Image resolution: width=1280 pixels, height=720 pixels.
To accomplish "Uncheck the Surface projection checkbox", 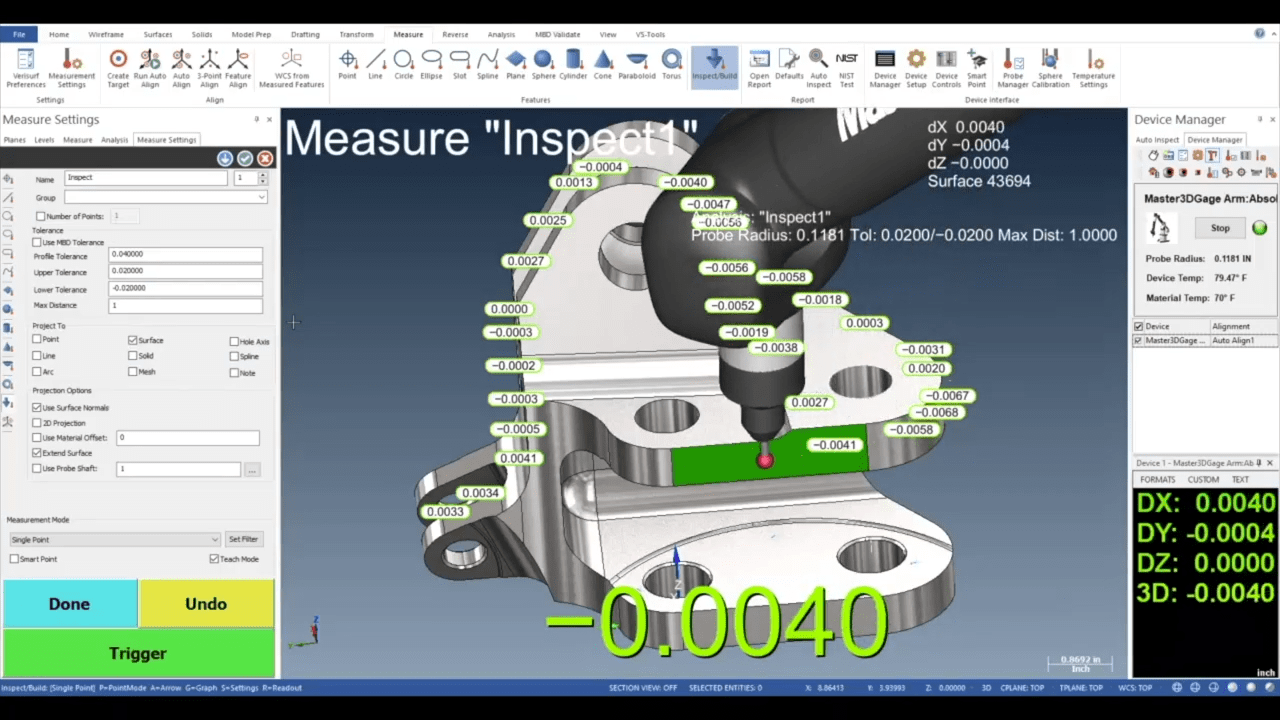I will (x=132, y=340).
